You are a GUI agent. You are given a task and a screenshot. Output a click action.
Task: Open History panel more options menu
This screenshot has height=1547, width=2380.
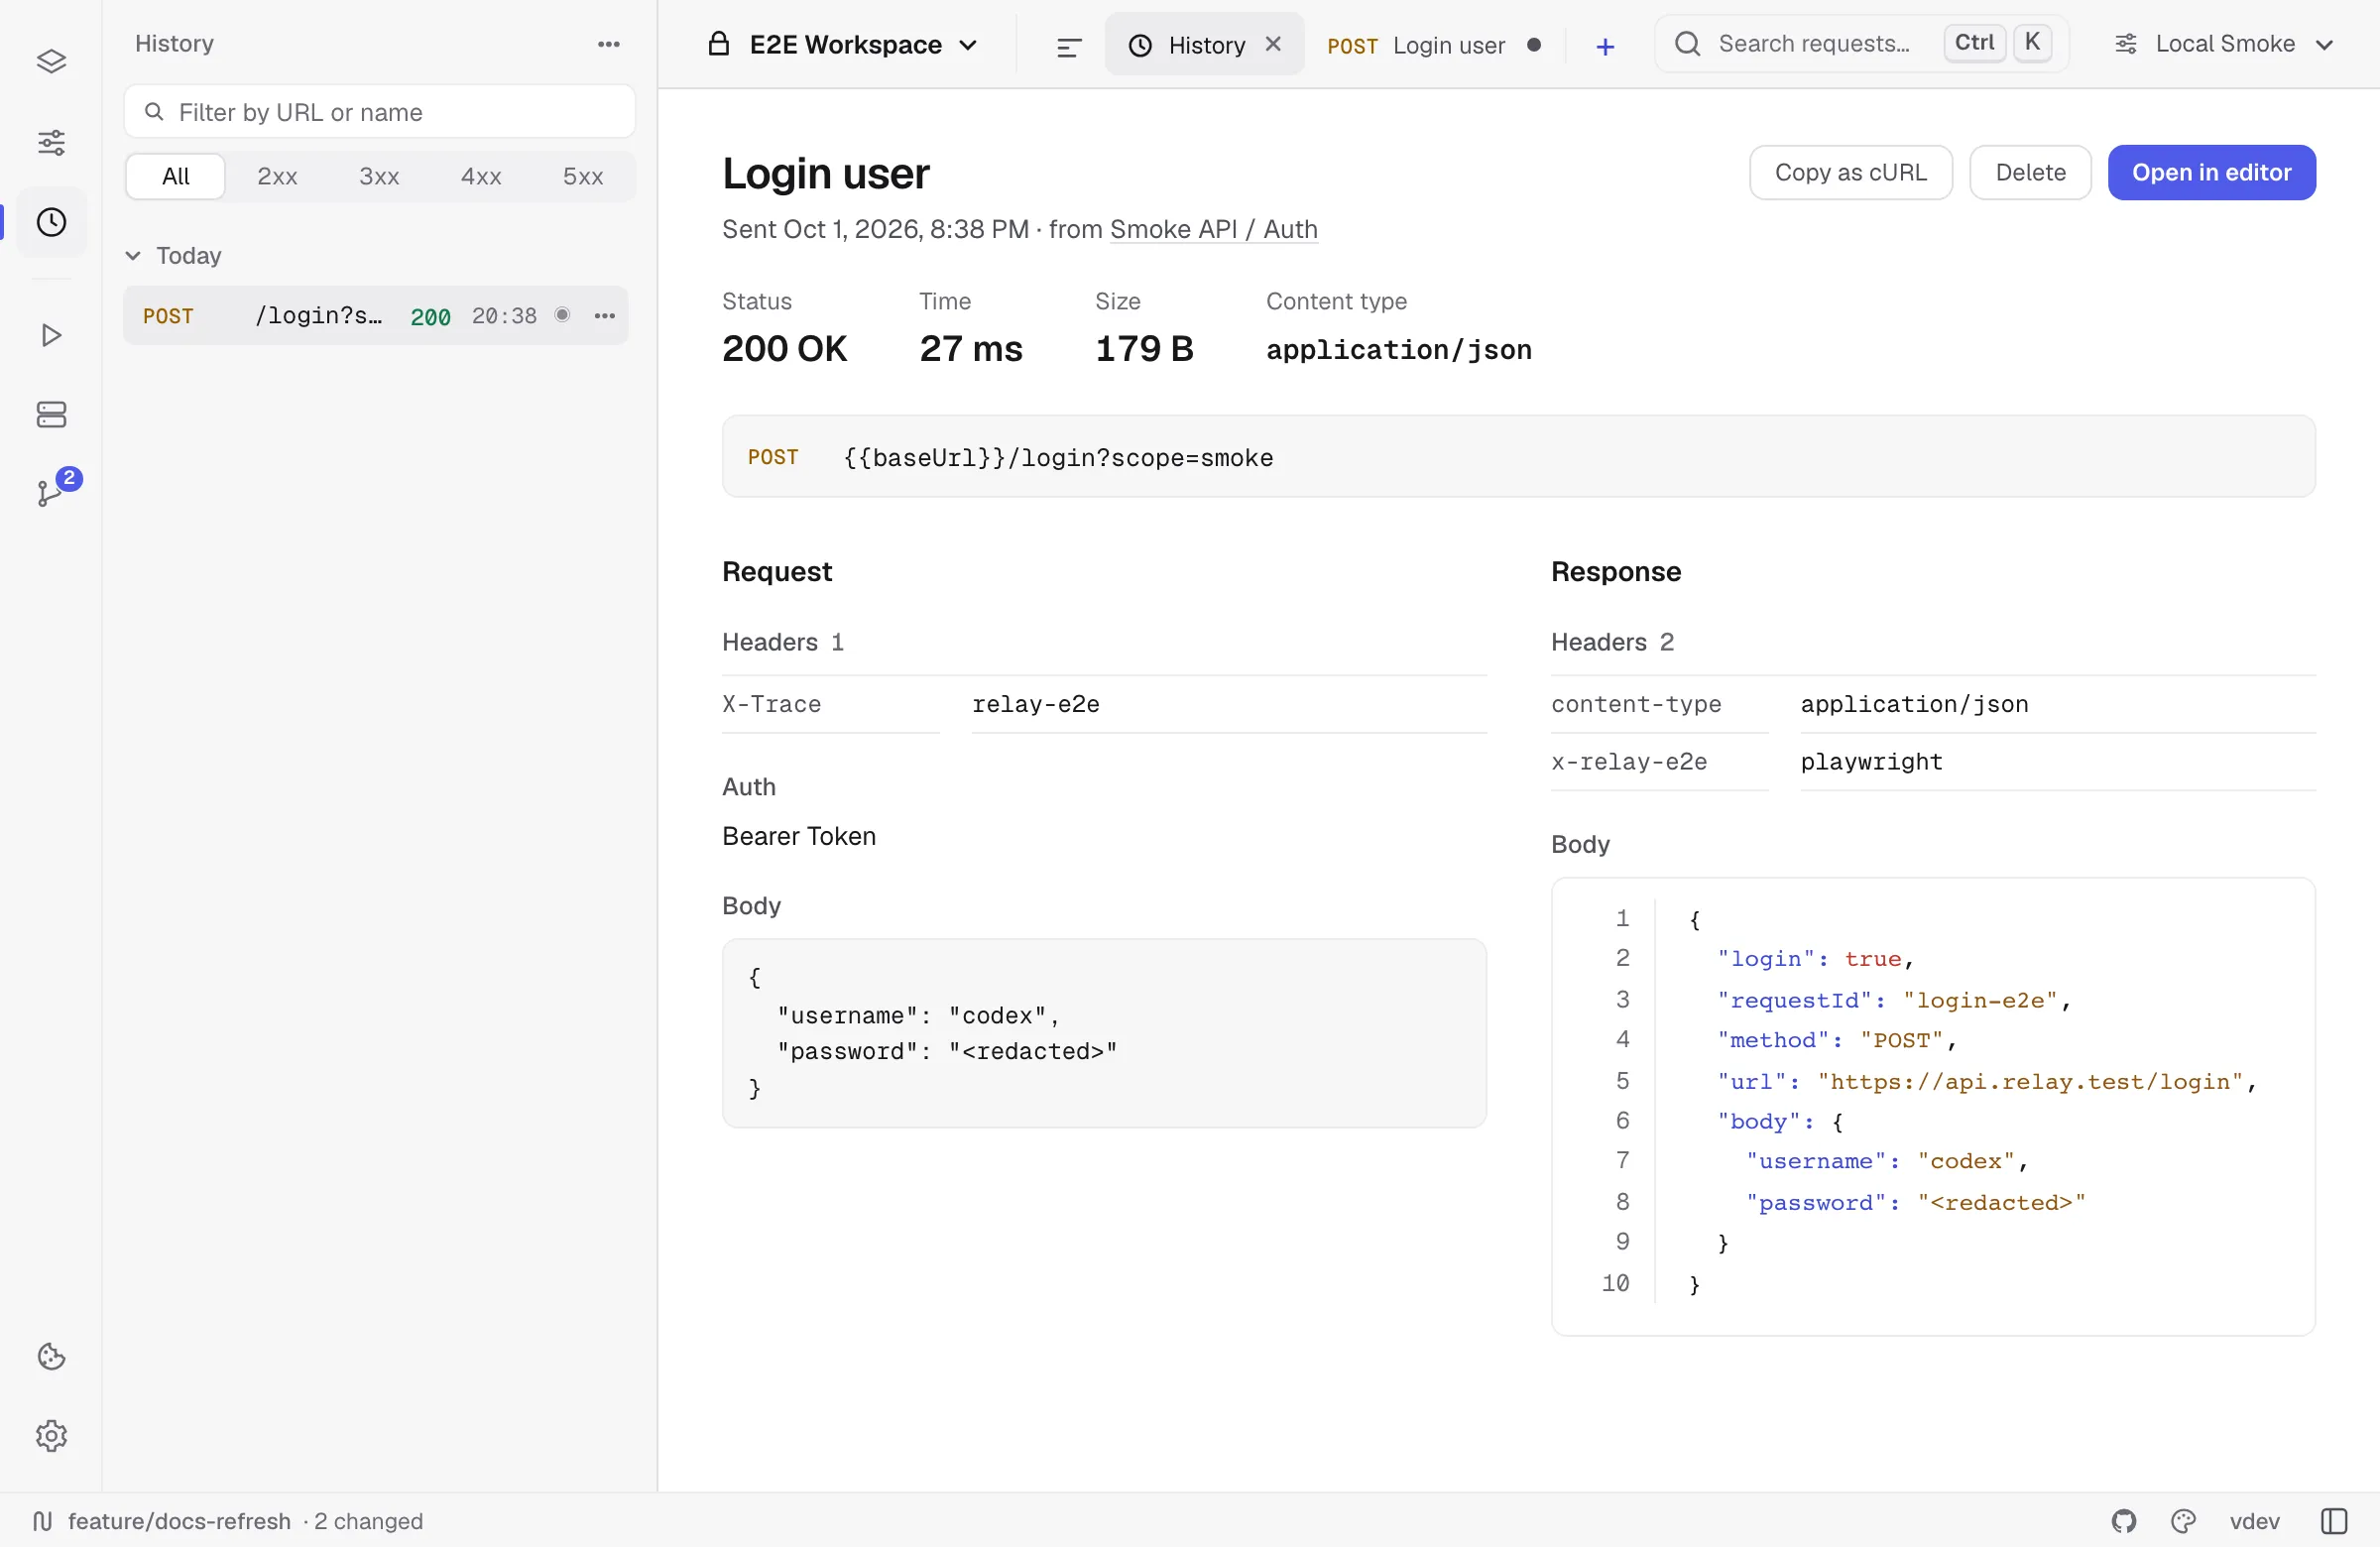coord(609,44)
